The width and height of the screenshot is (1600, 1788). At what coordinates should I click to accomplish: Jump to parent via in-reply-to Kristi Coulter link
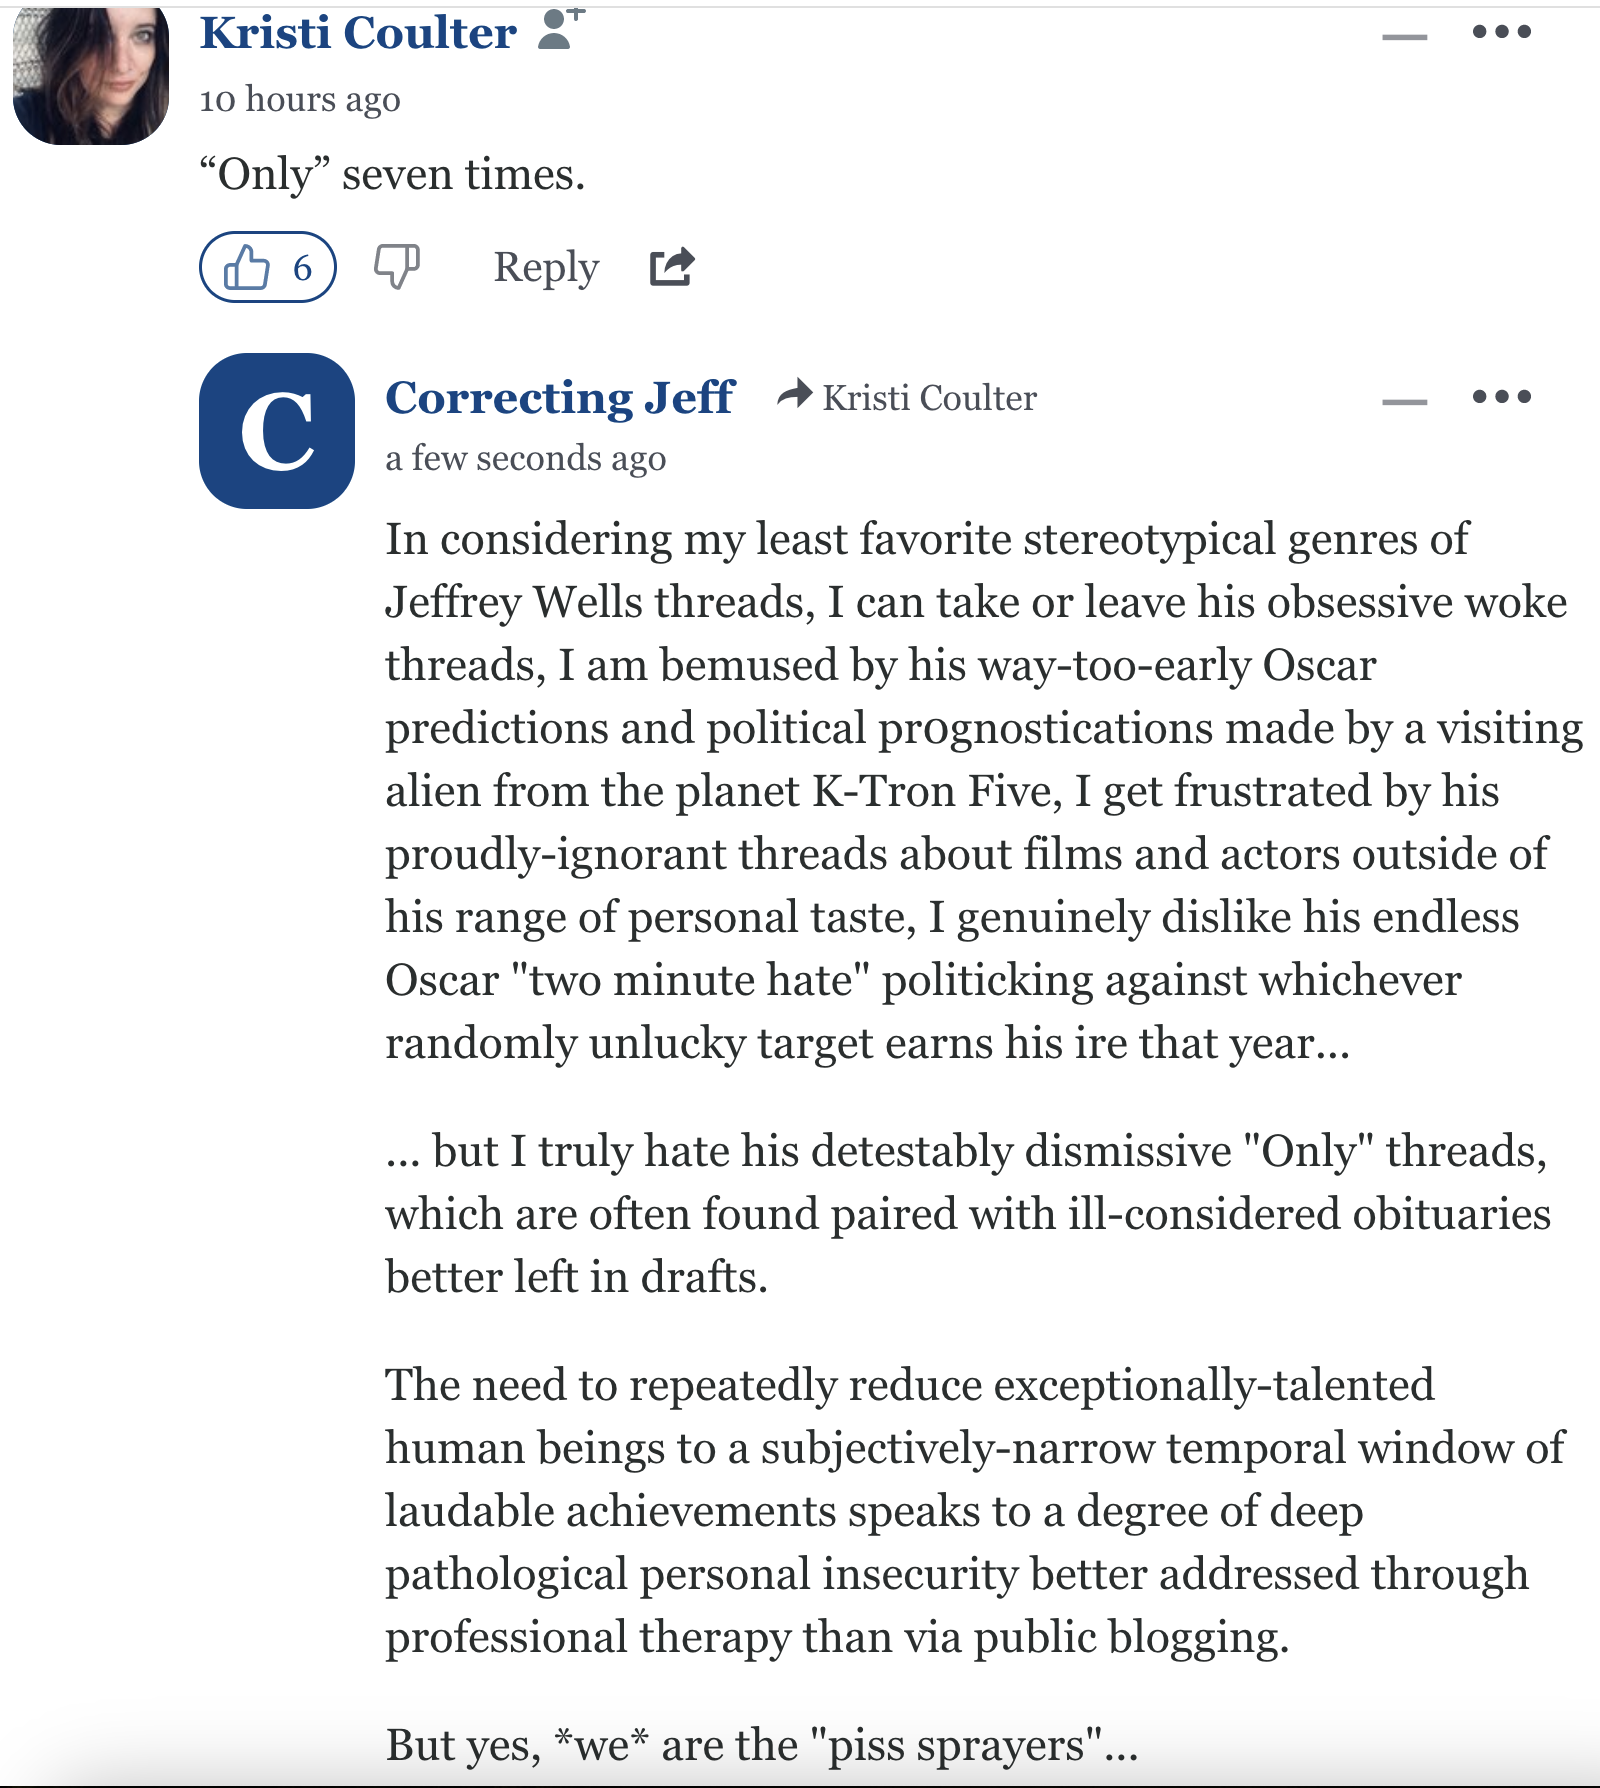click(928, 398)
